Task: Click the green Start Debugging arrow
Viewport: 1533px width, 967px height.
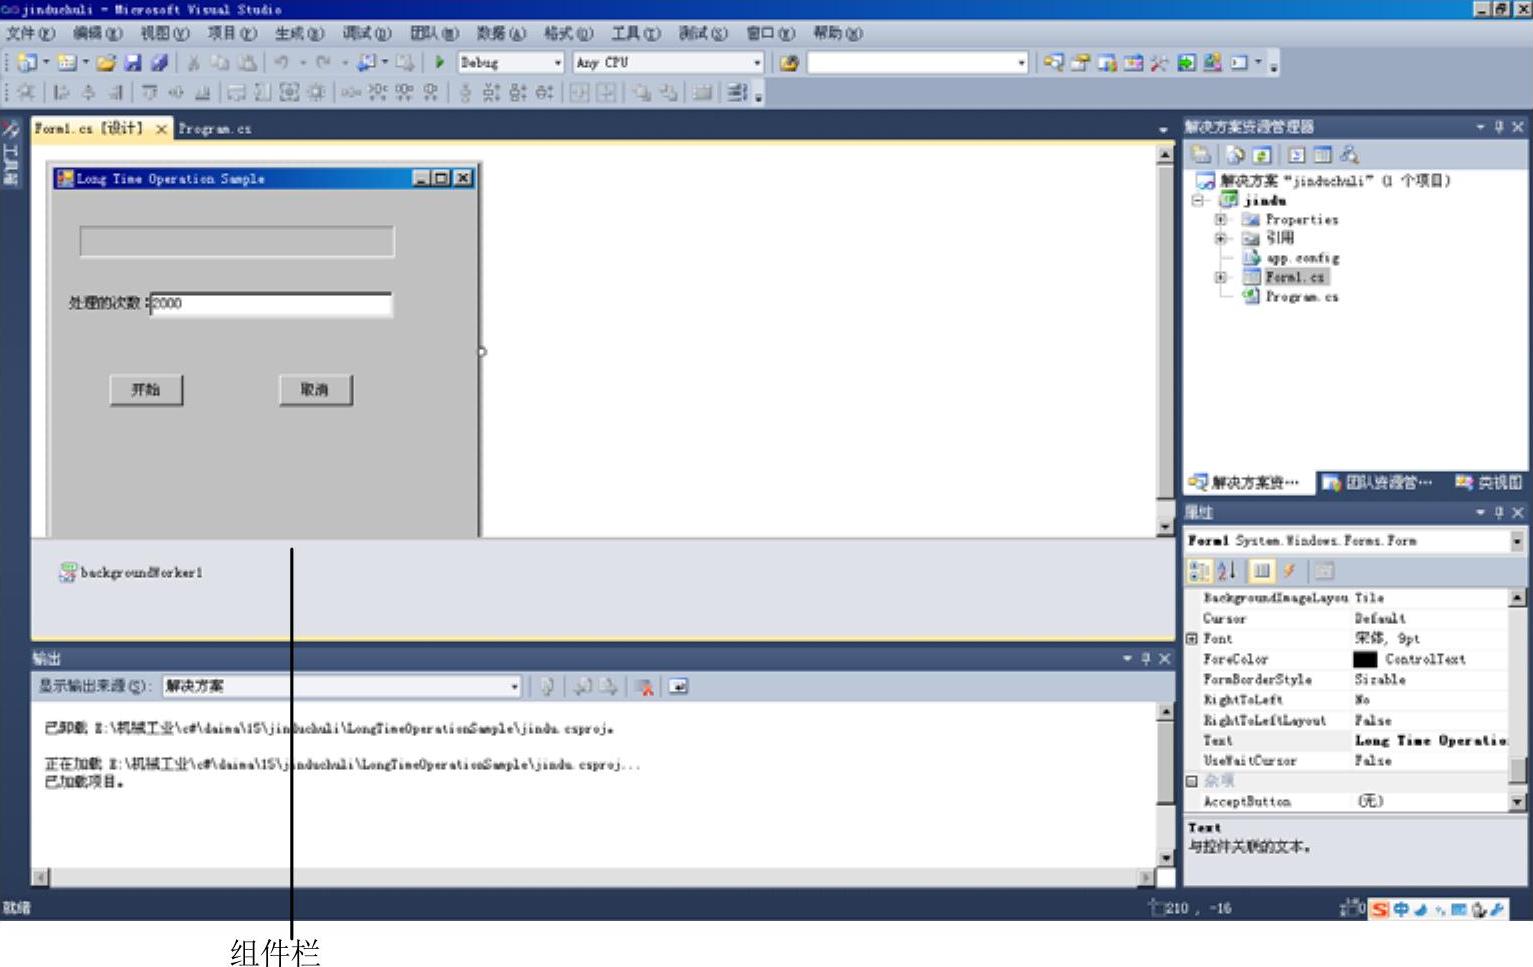Action: pyautogui.click(x=439, y=62)
